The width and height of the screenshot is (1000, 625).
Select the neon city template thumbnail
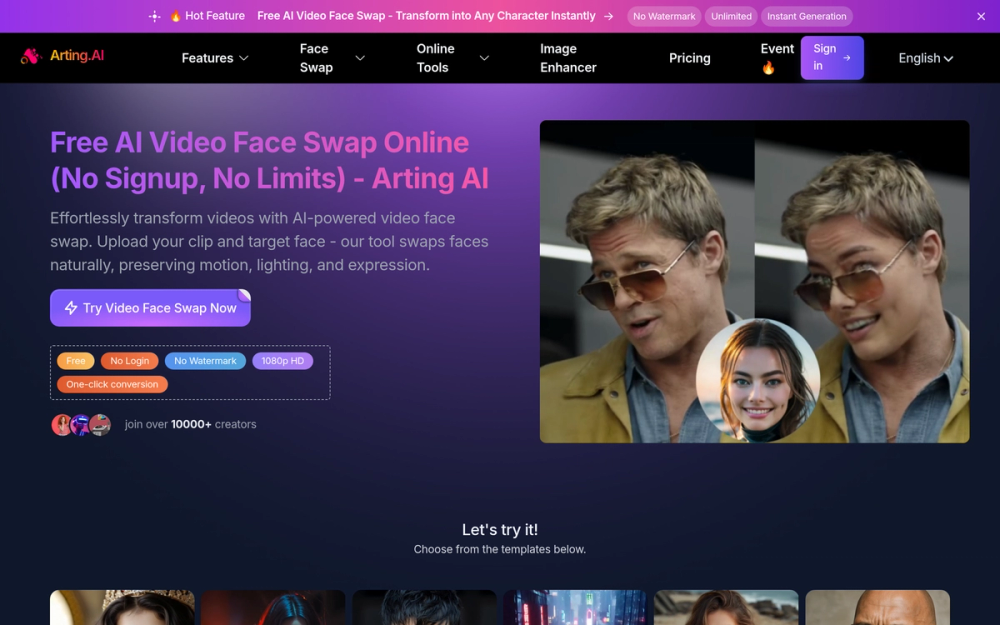[575, 607]
